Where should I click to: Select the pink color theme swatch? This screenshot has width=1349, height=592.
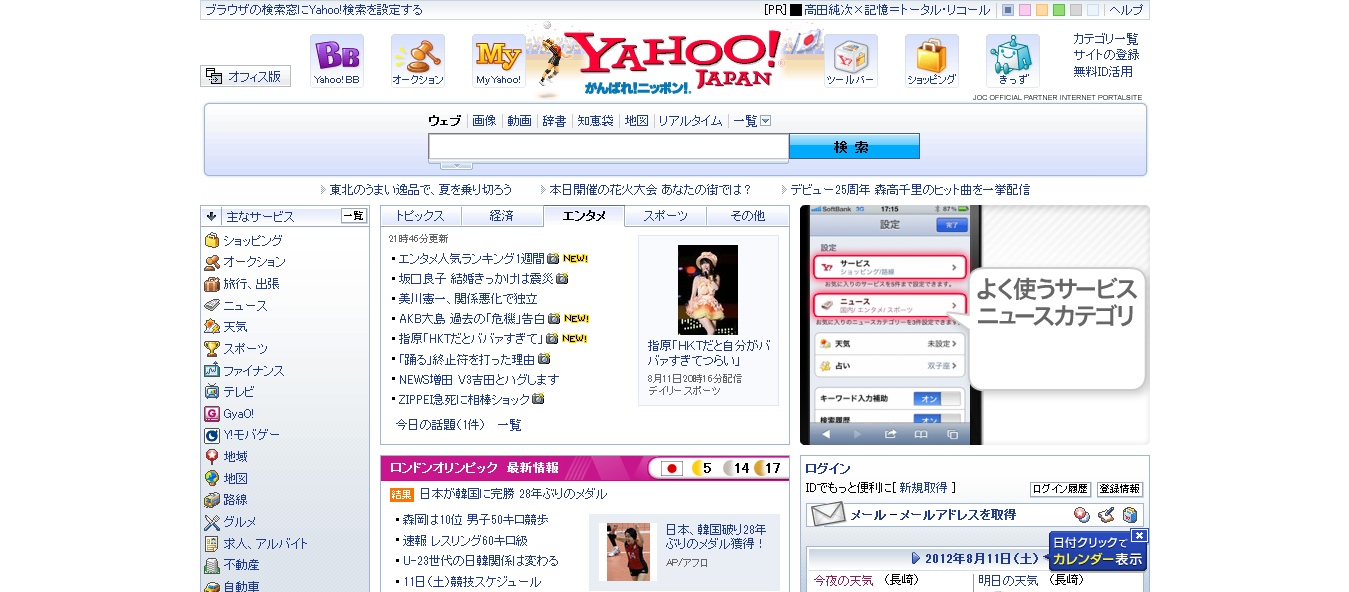pyautogui.click(x=1025, y=10)
